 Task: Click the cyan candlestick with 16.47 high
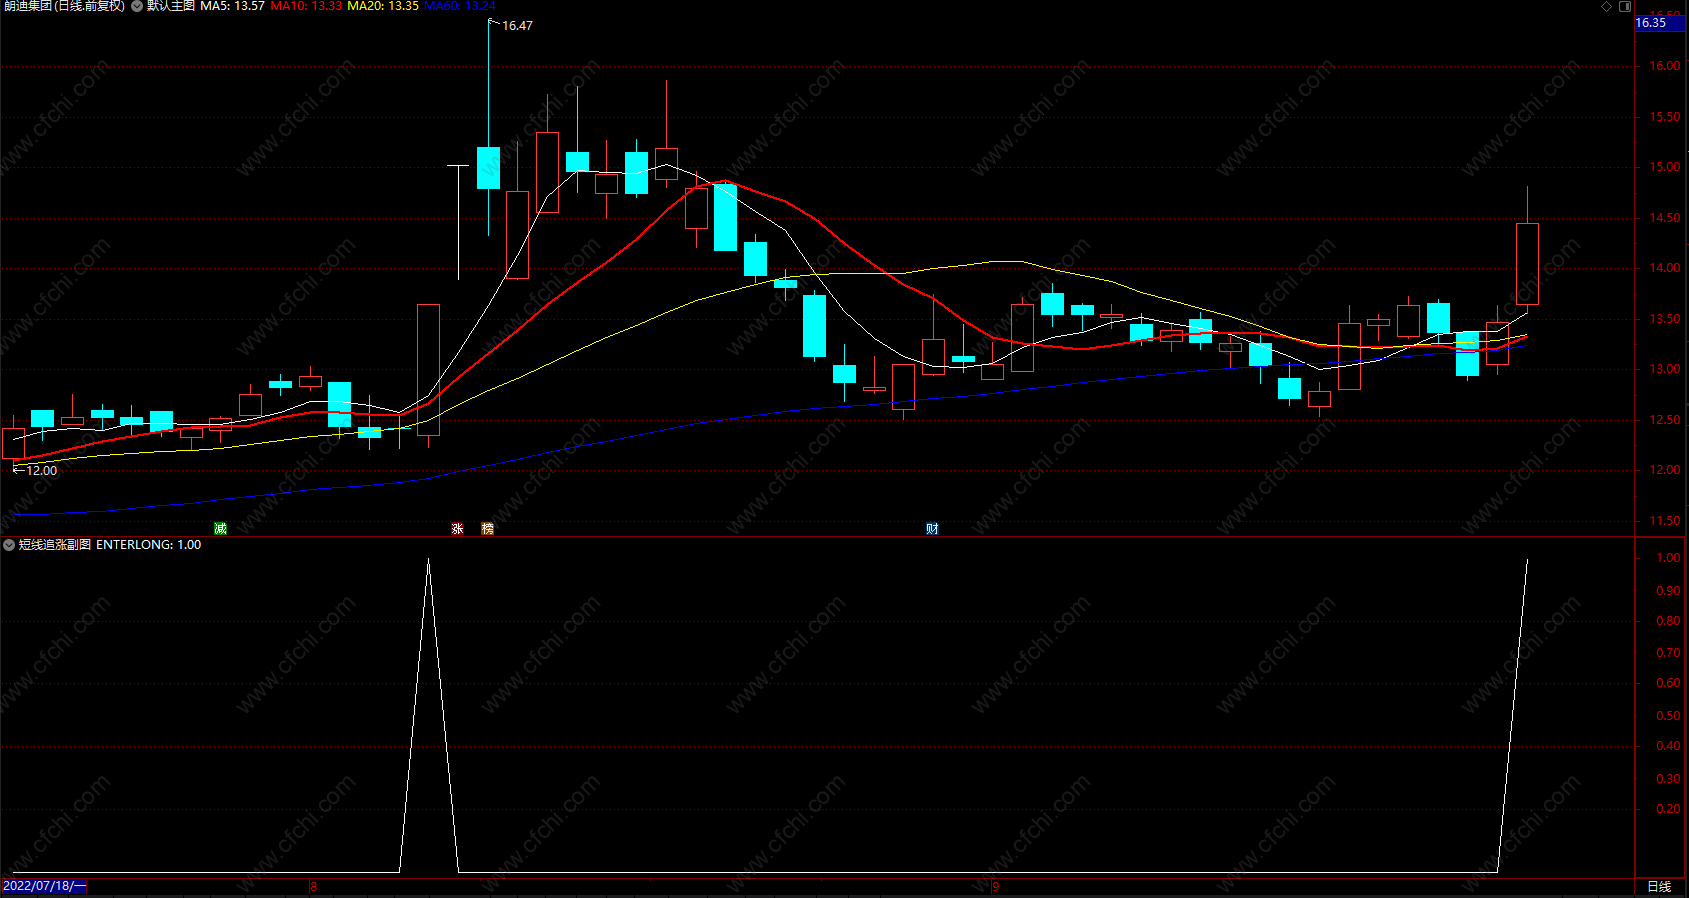click(x=488, y=167)
